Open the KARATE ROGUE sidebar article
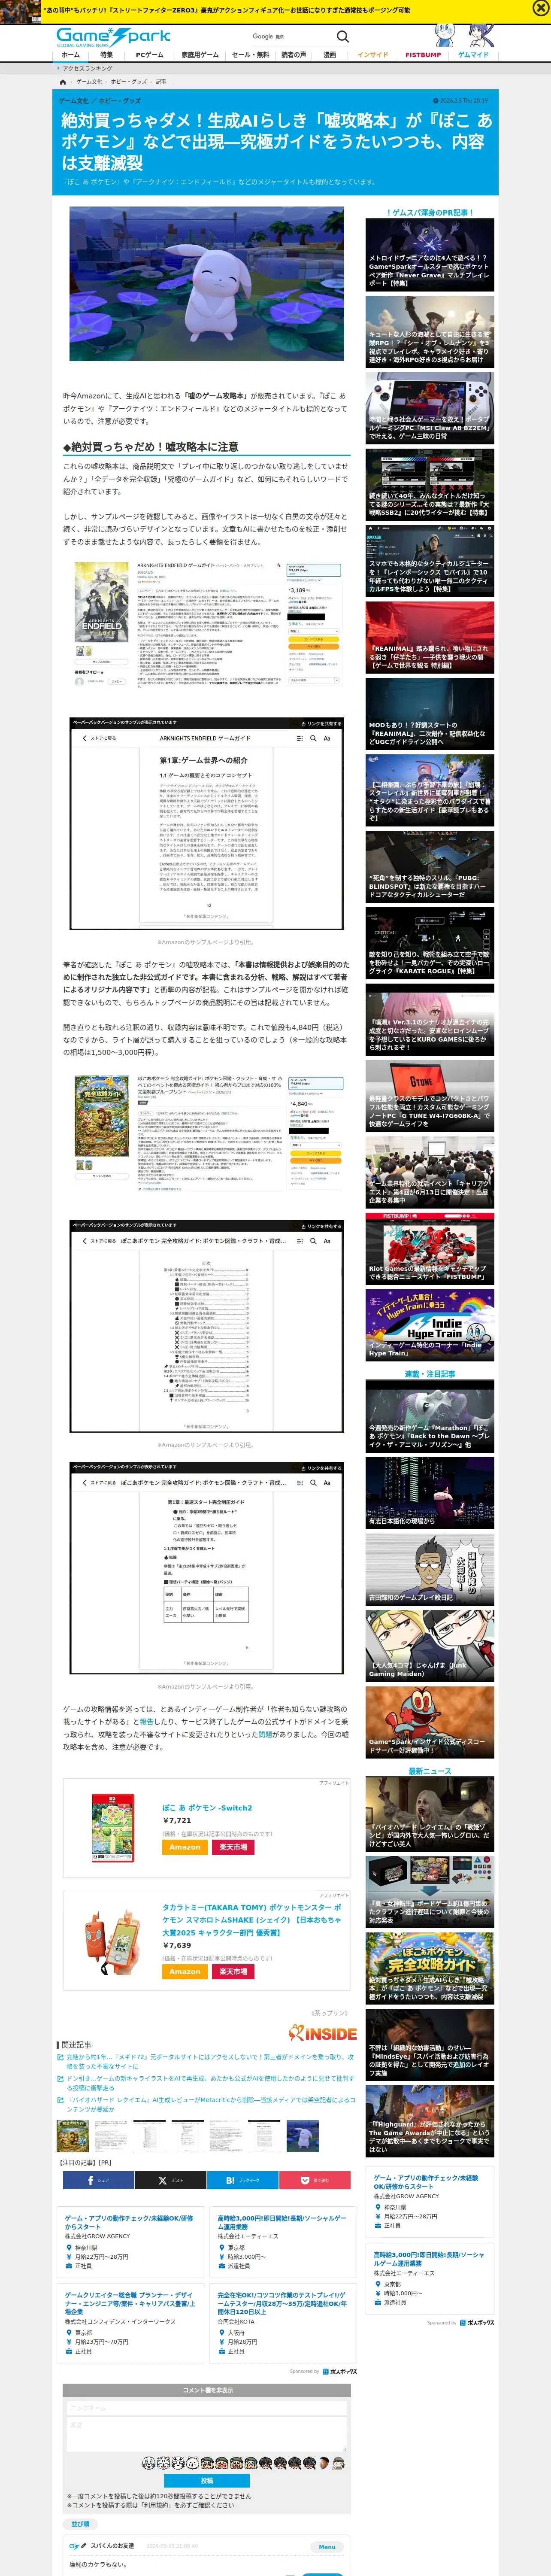This screenshot has height=2576, width=551. point(429,943)
